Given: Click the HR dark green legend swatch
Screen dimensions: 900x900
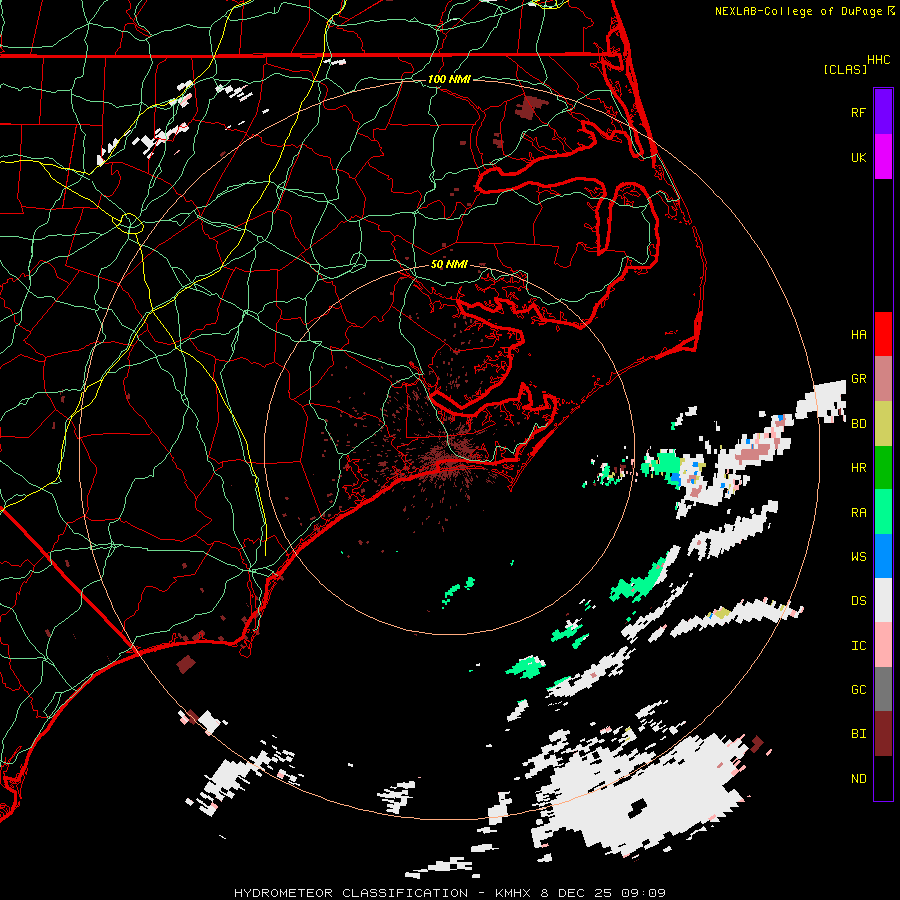Looking at the screenshot, I should pyautogui.click(x=883, y=468).
